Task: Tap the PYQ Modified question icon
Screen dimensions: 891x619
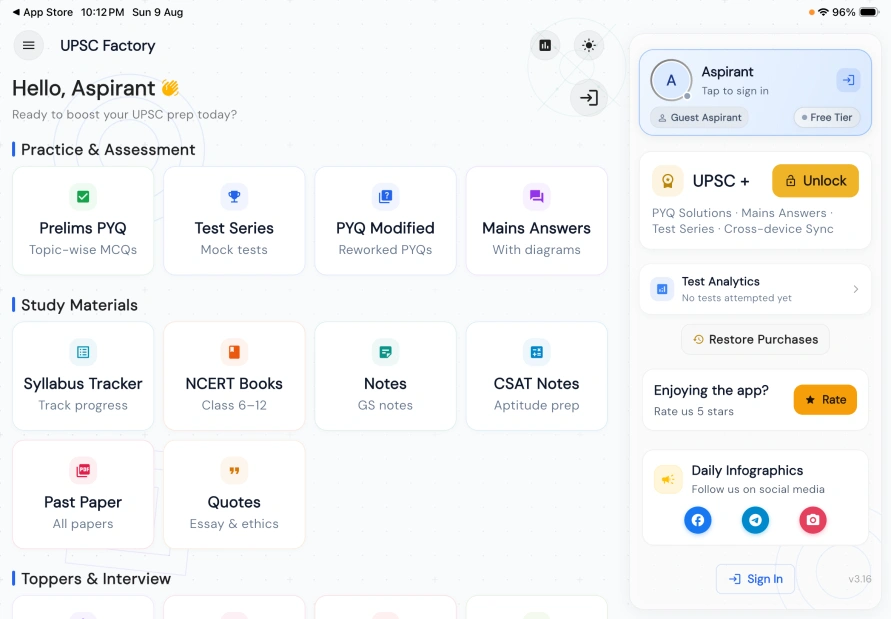Action: (385, 197)
